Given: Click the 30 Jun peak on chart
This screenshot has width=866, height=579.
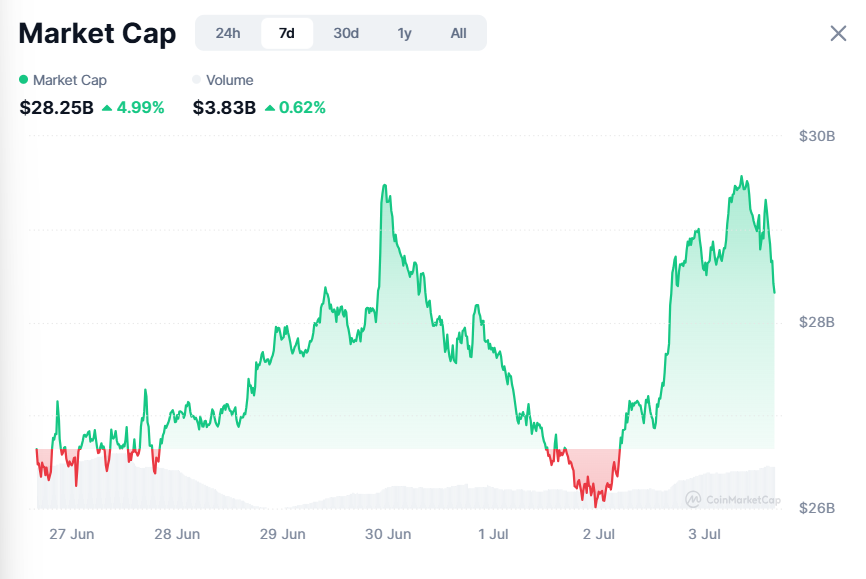Looking at the screenshot, I should [x=385, y=186].
